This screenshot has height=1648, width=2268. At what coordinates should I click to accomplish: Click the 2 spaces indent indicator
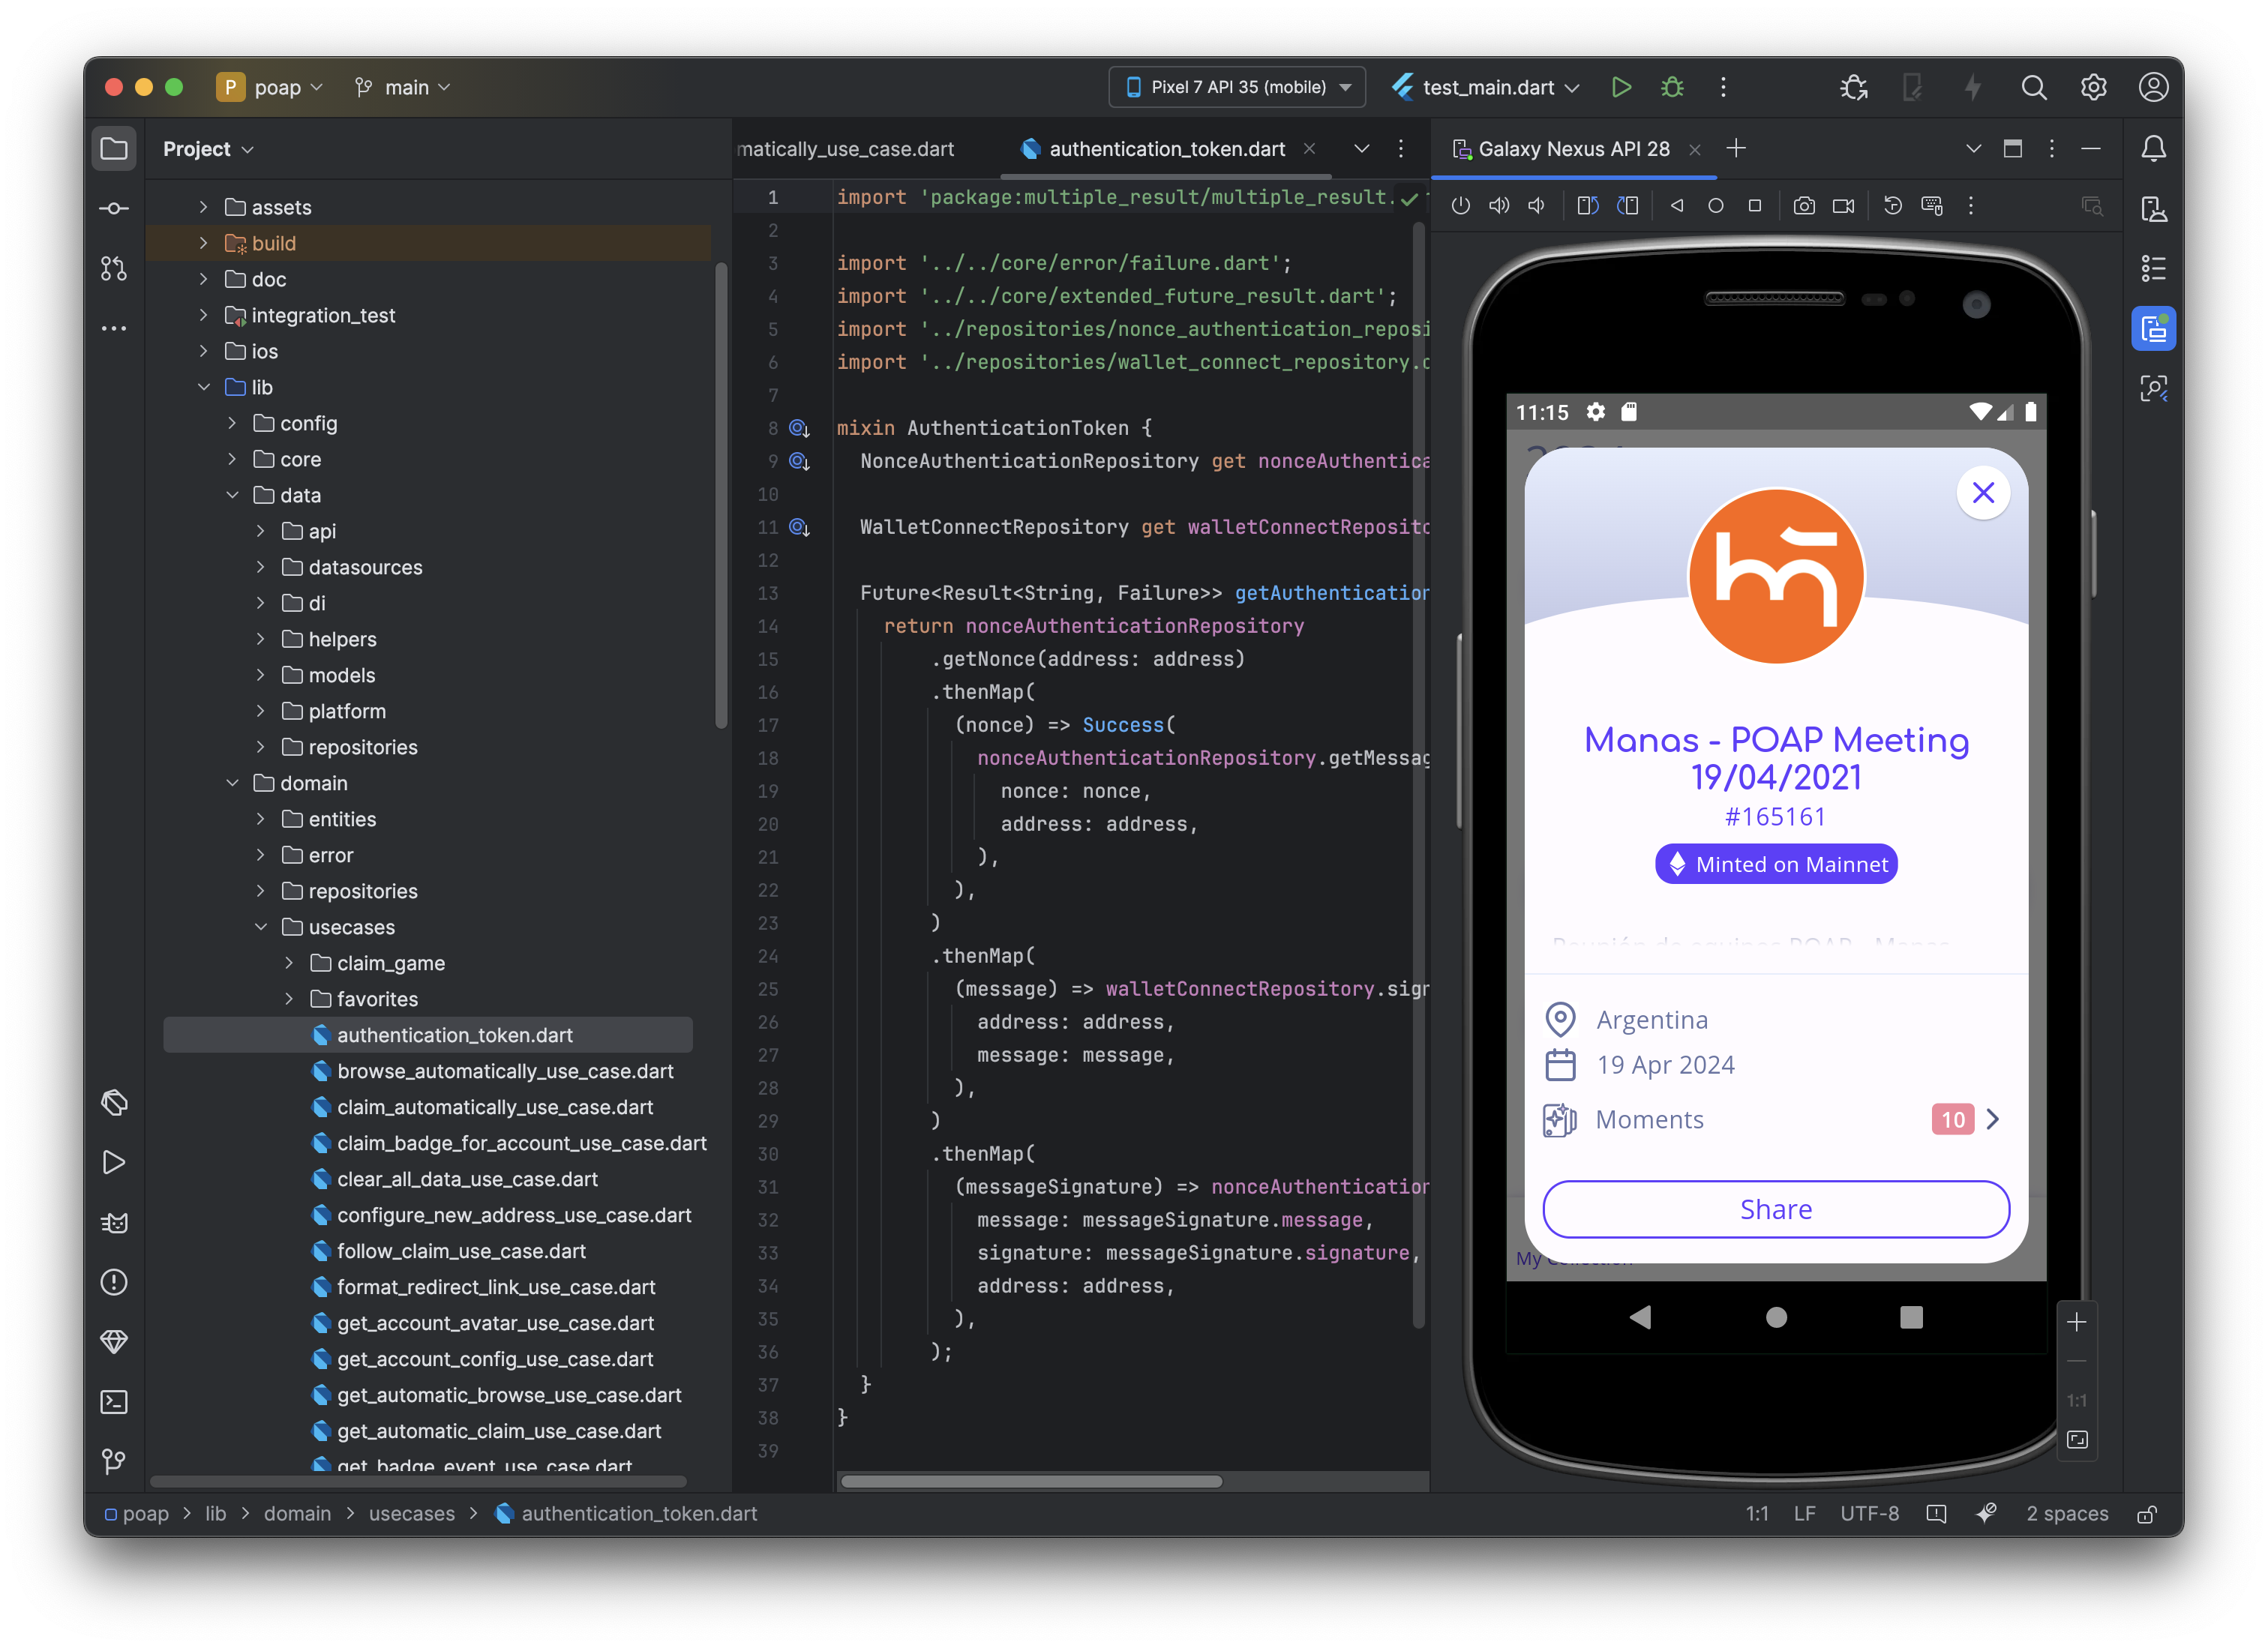click(2067, 1514)
